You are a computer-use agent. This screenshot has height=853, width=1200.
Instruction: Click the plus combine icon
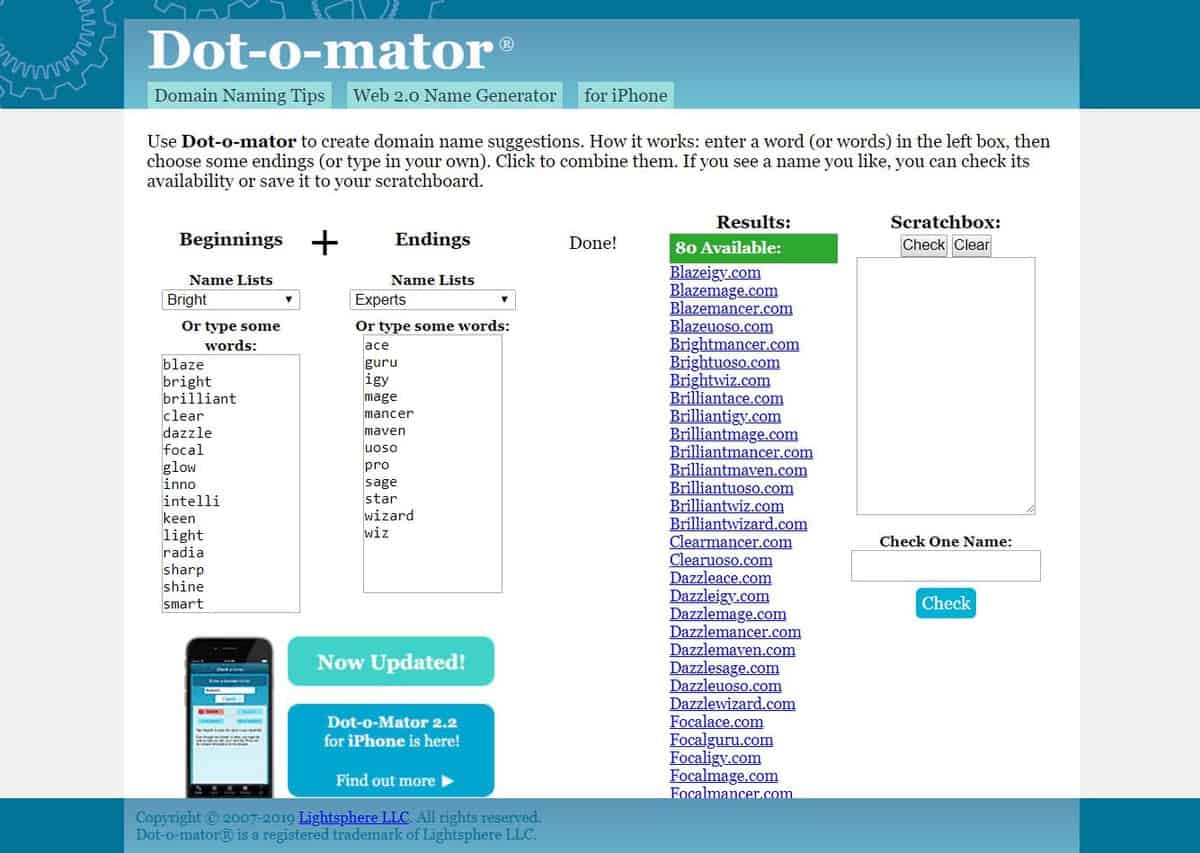(x=325, y=242)
